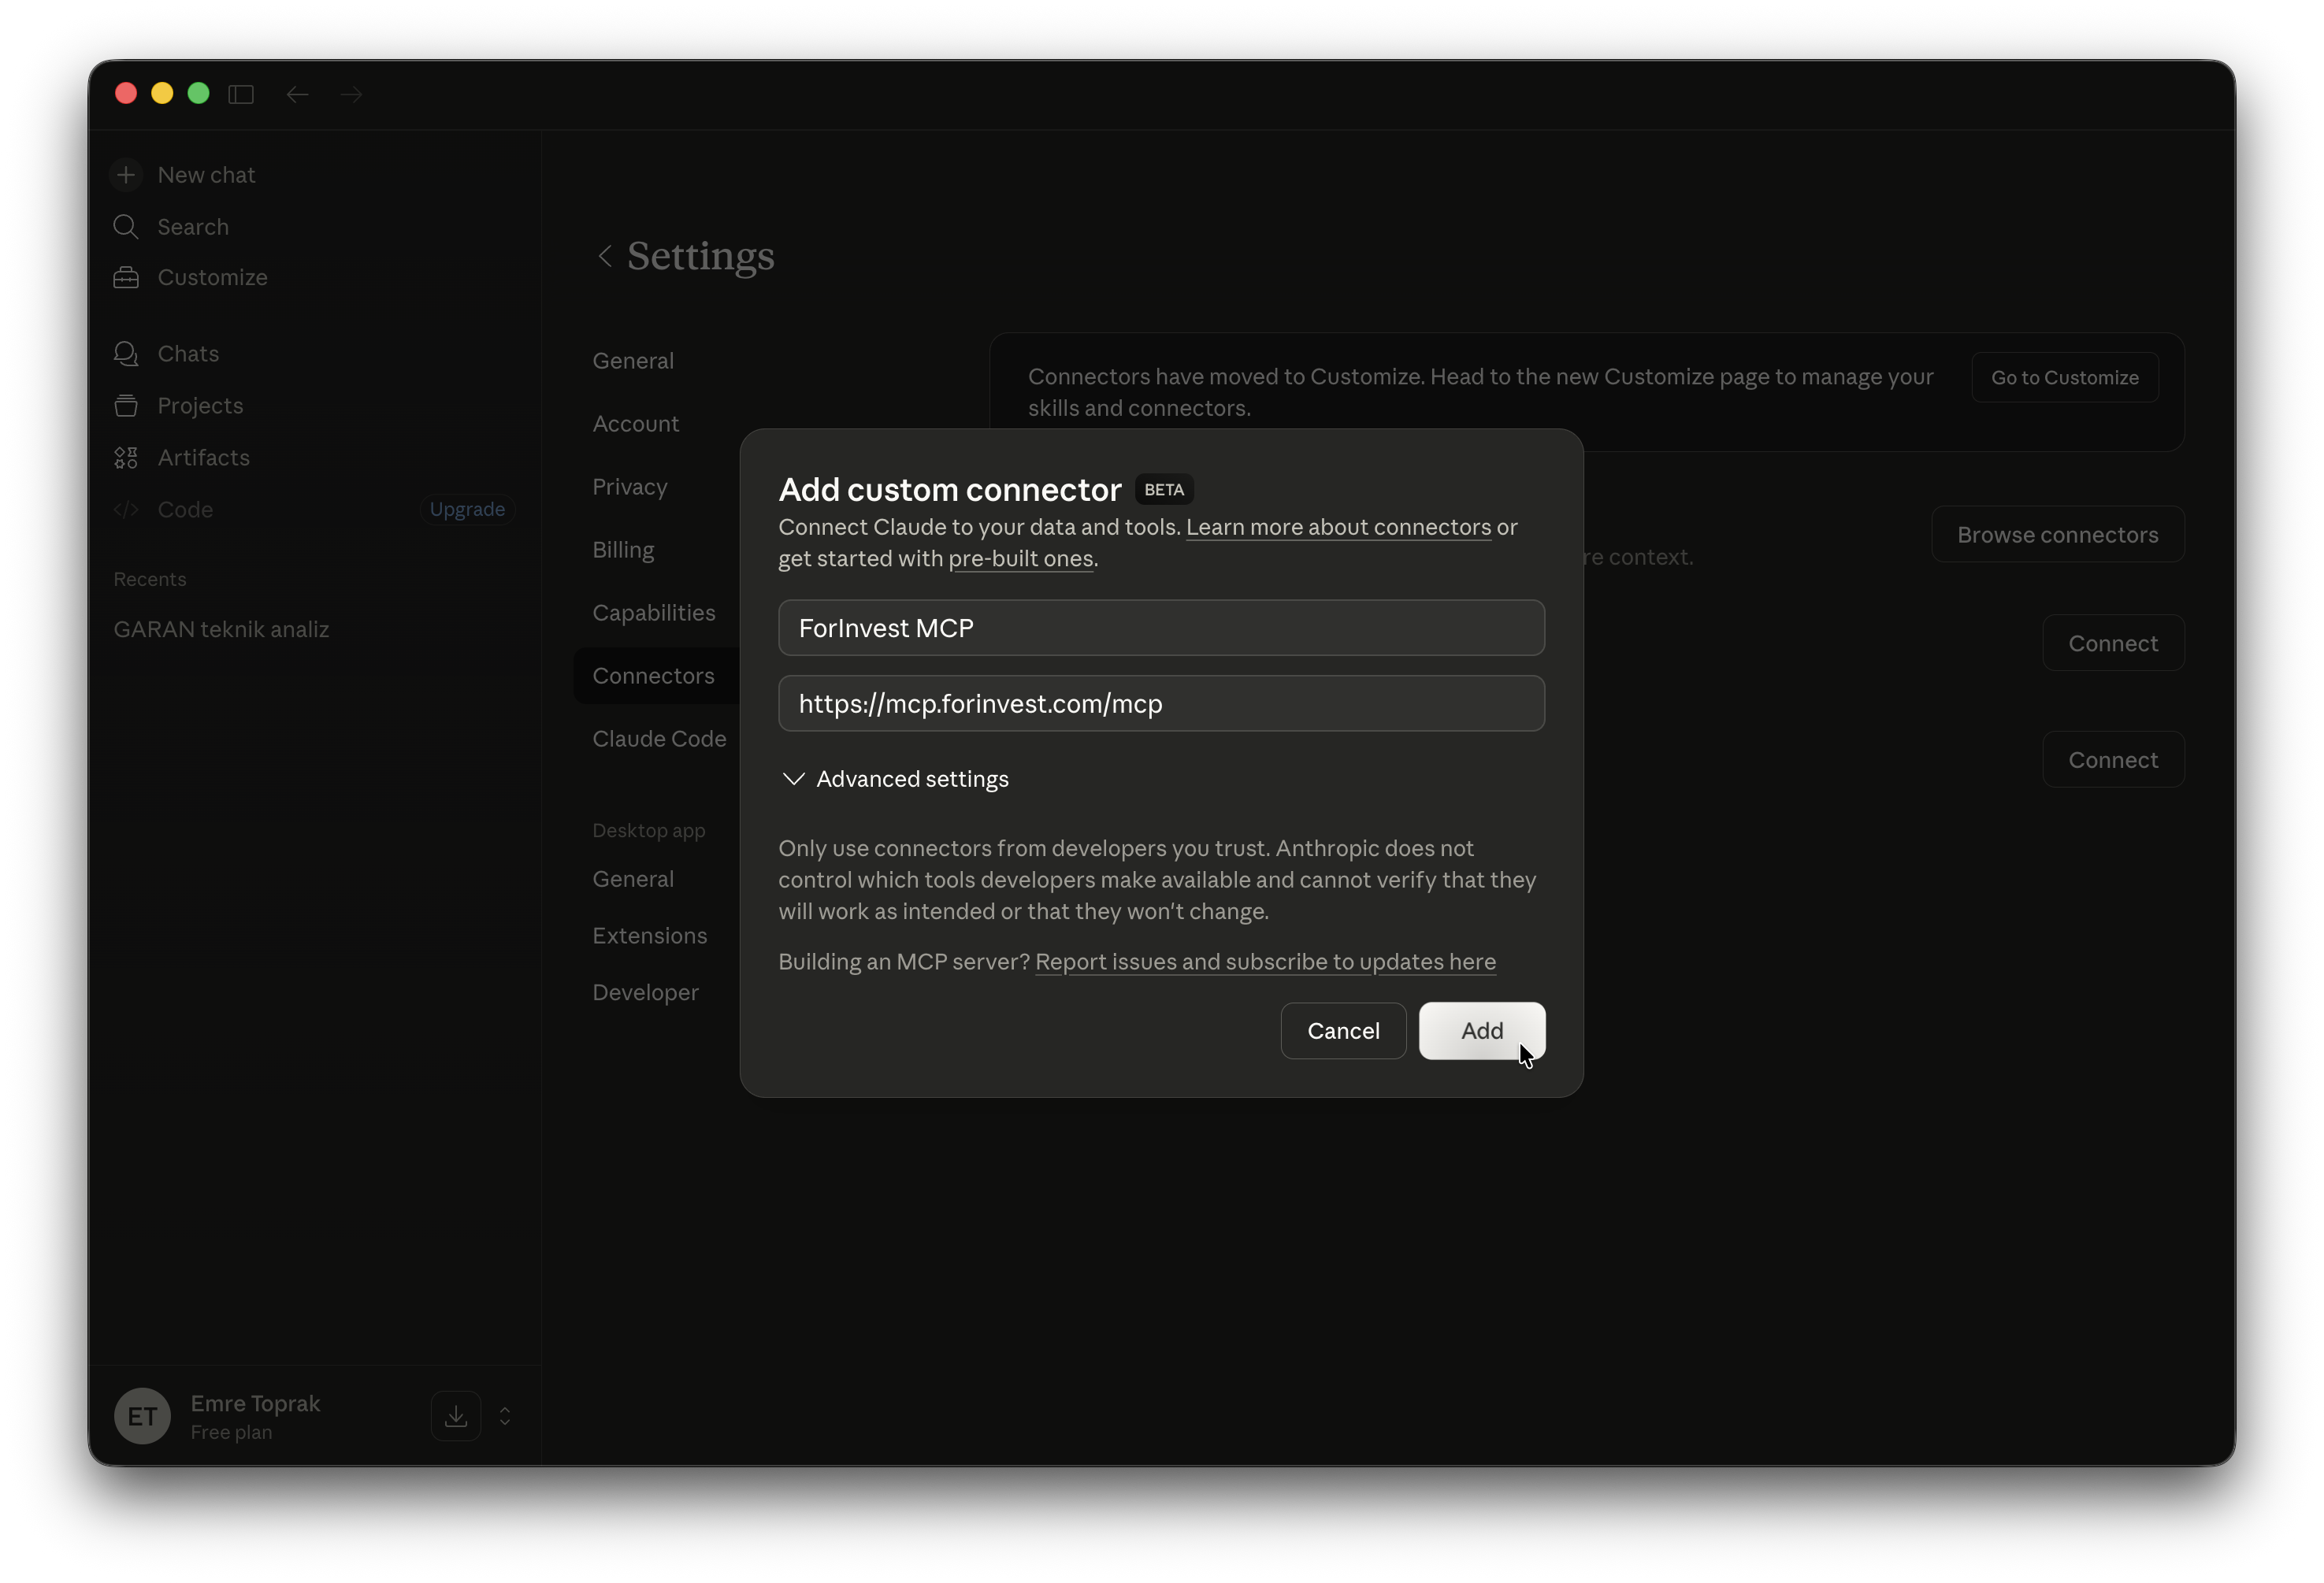Viewport: 2324px width, 1583px height.
Task: Click Add to create the connector
Action: tap(1481, 1031)
